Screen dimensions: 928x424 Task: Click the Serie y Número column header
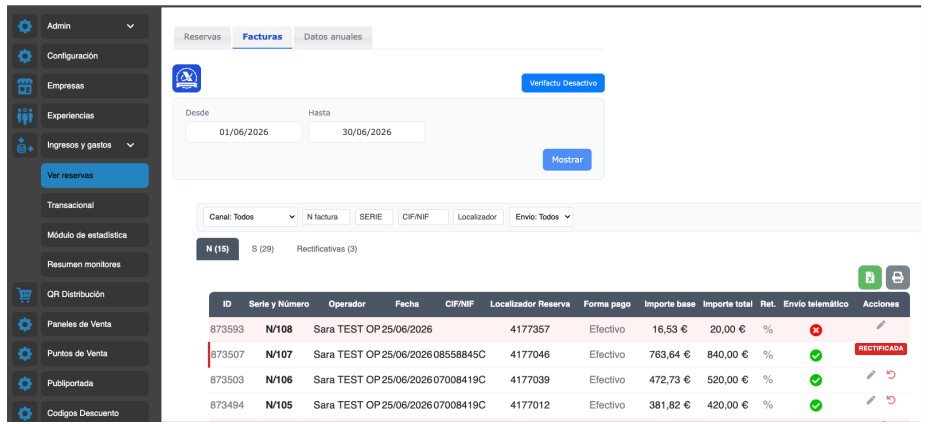pyautogui.click(x=279, y=304)
